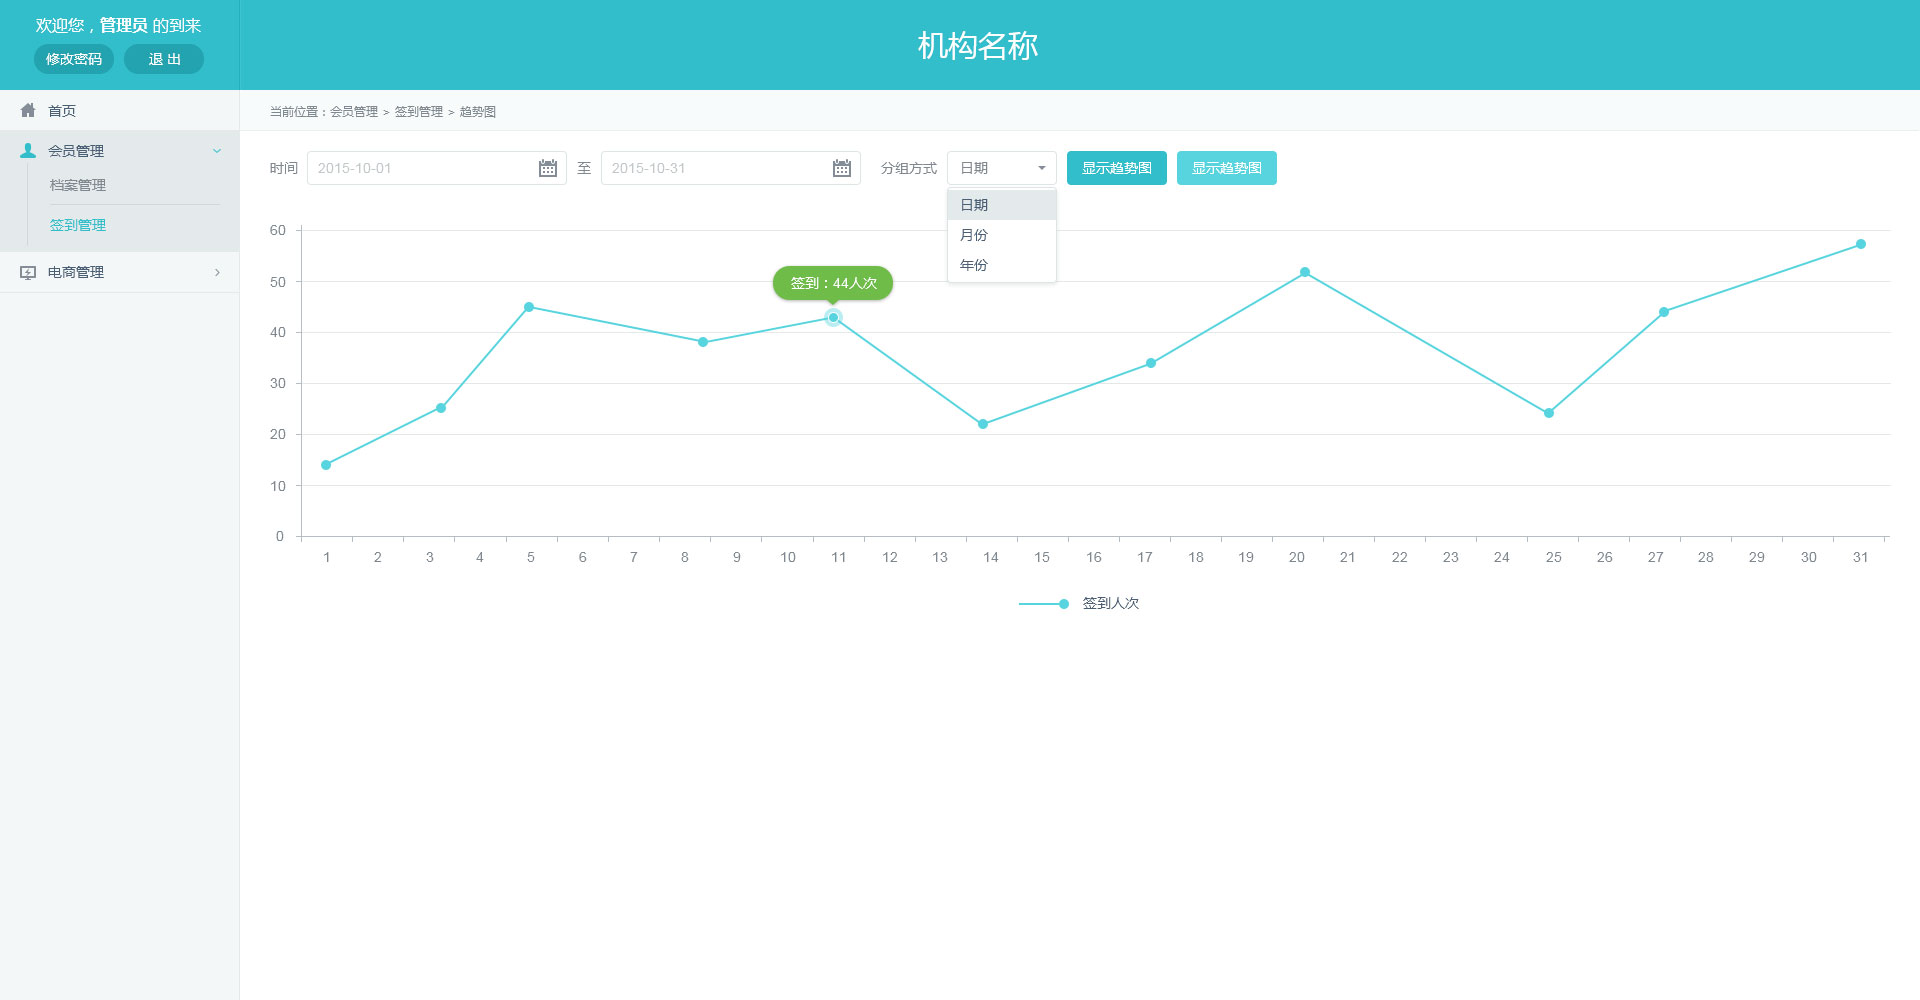Click the 签到：44人次 tooltip label
This screenshot has width=1920, height=1000.
pyautogui.click(x=833, y=283)
